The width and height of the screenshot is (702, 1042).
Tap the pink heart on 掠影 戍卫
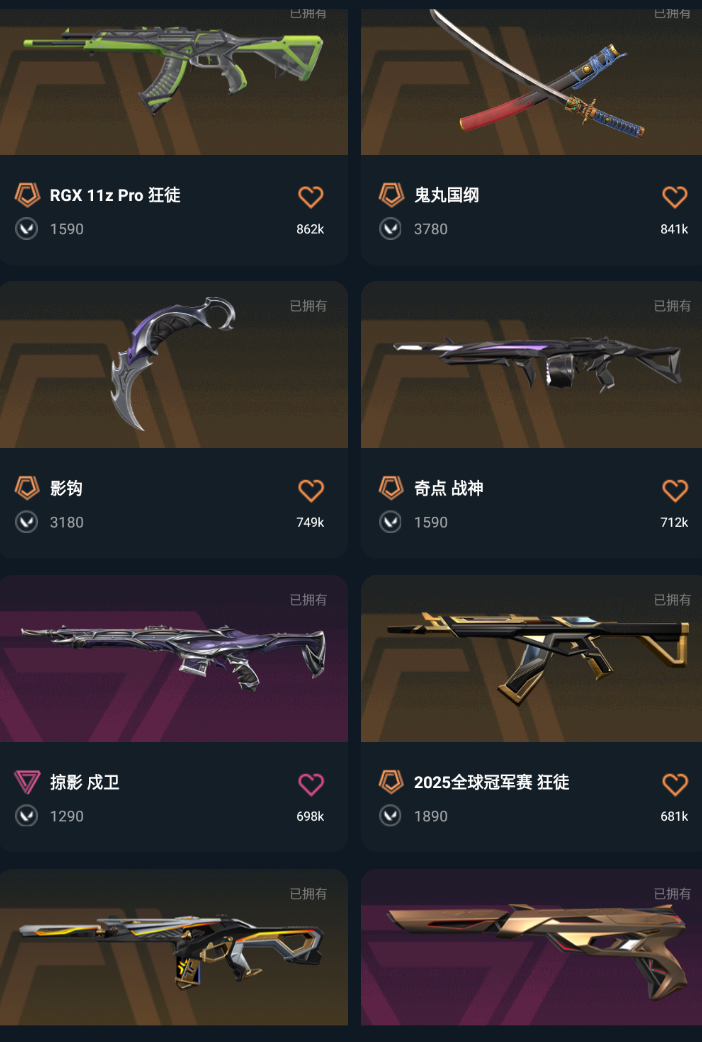click(310, 784)
